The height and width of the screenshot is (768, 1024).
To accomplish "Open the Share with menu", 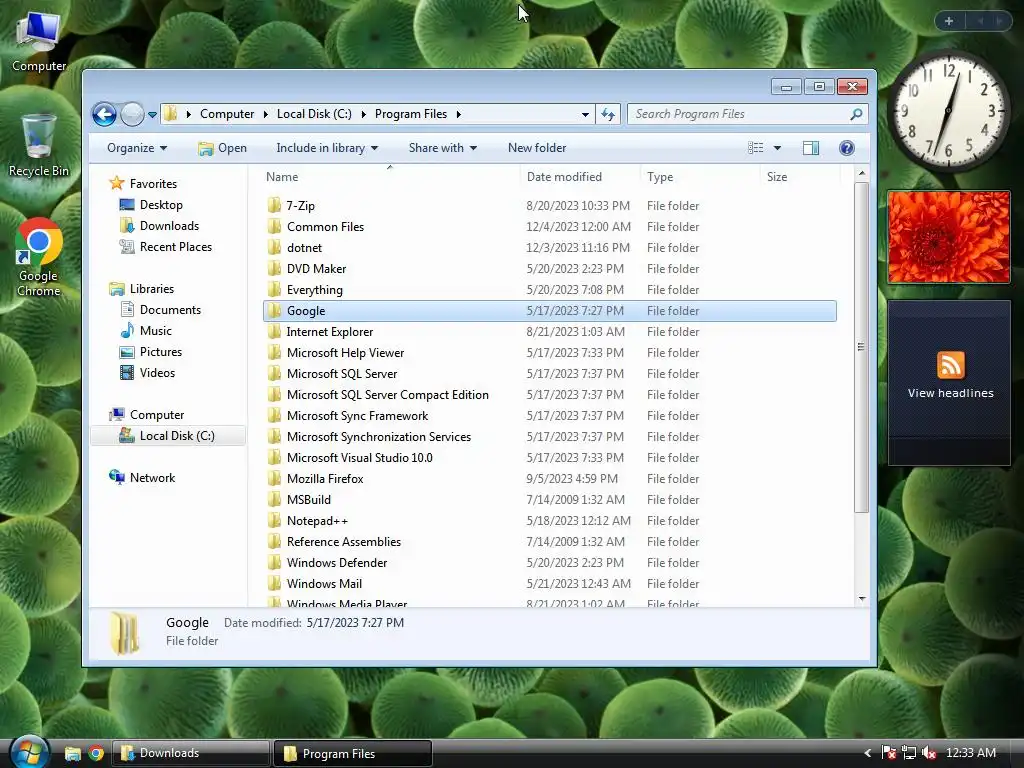I will [442, 148].
